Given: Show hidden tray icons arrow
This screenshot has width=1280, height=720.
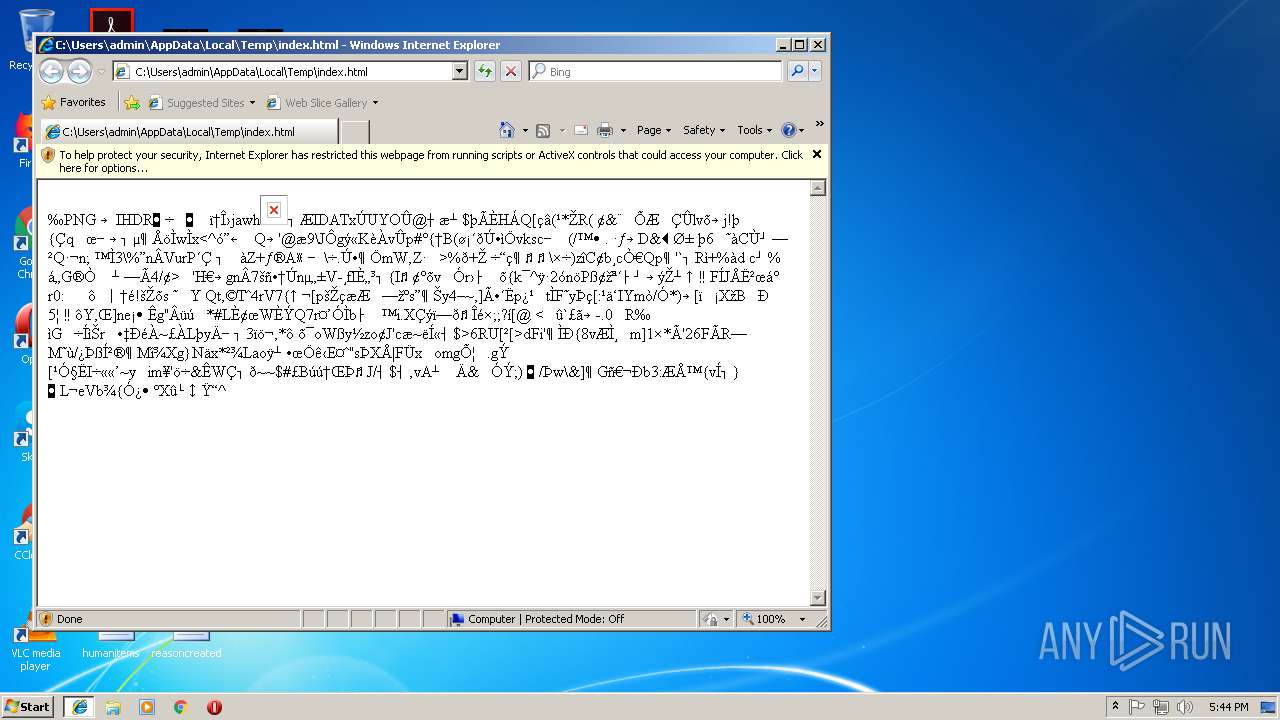Looking at the screenshot, I should point(1115,706).
